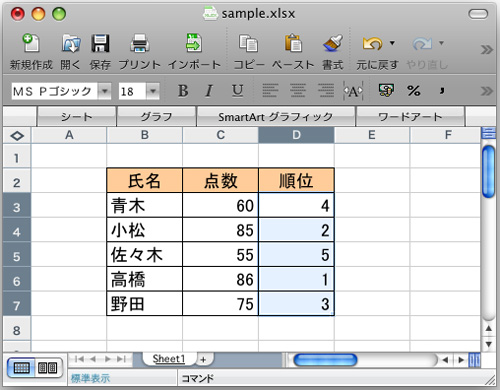Paste with the ペースト clipboard icon
The height and width of the screenshot is (390, 500).
coord(293,43)
